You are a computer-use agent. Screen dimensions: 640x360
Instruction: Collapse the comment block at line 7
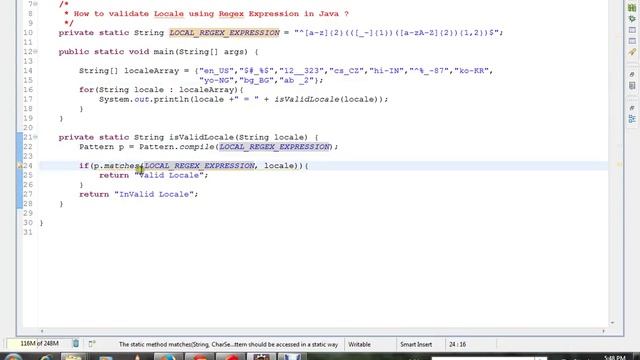point(36,4)
